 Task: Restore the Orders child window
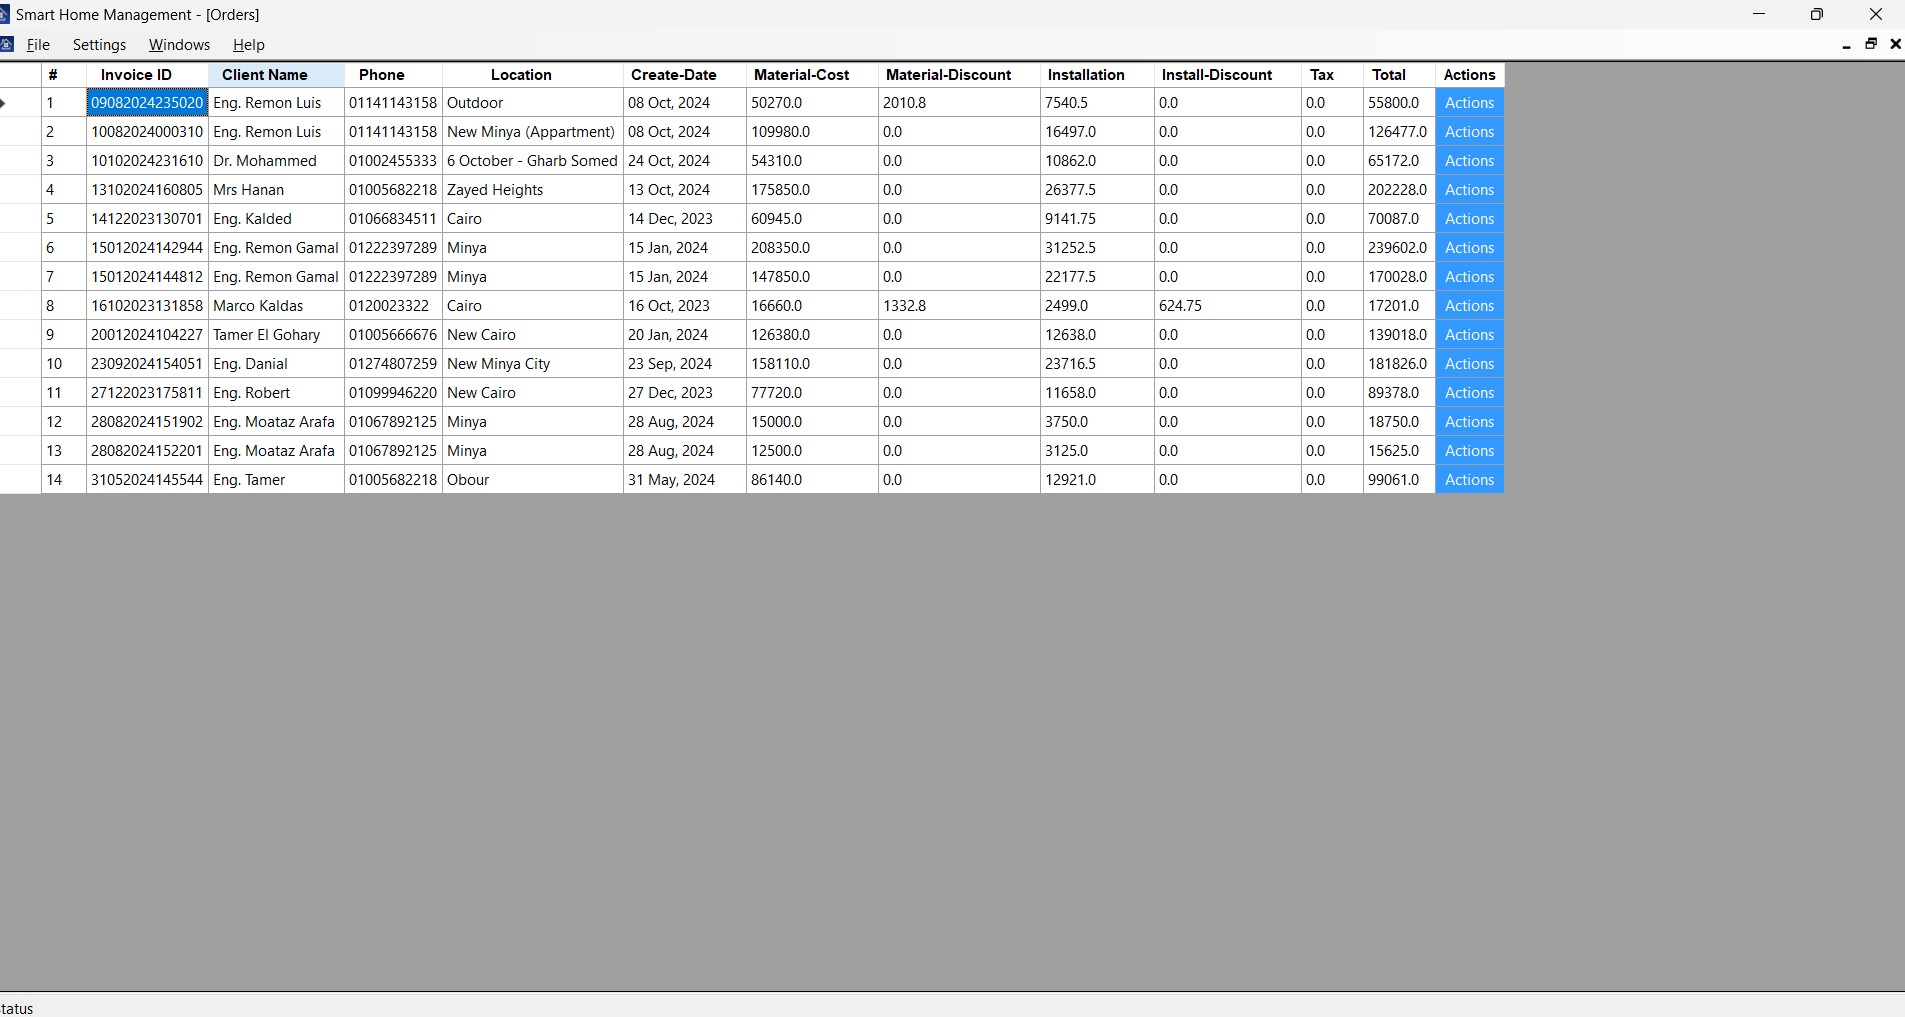click(x=1871, y=44)
